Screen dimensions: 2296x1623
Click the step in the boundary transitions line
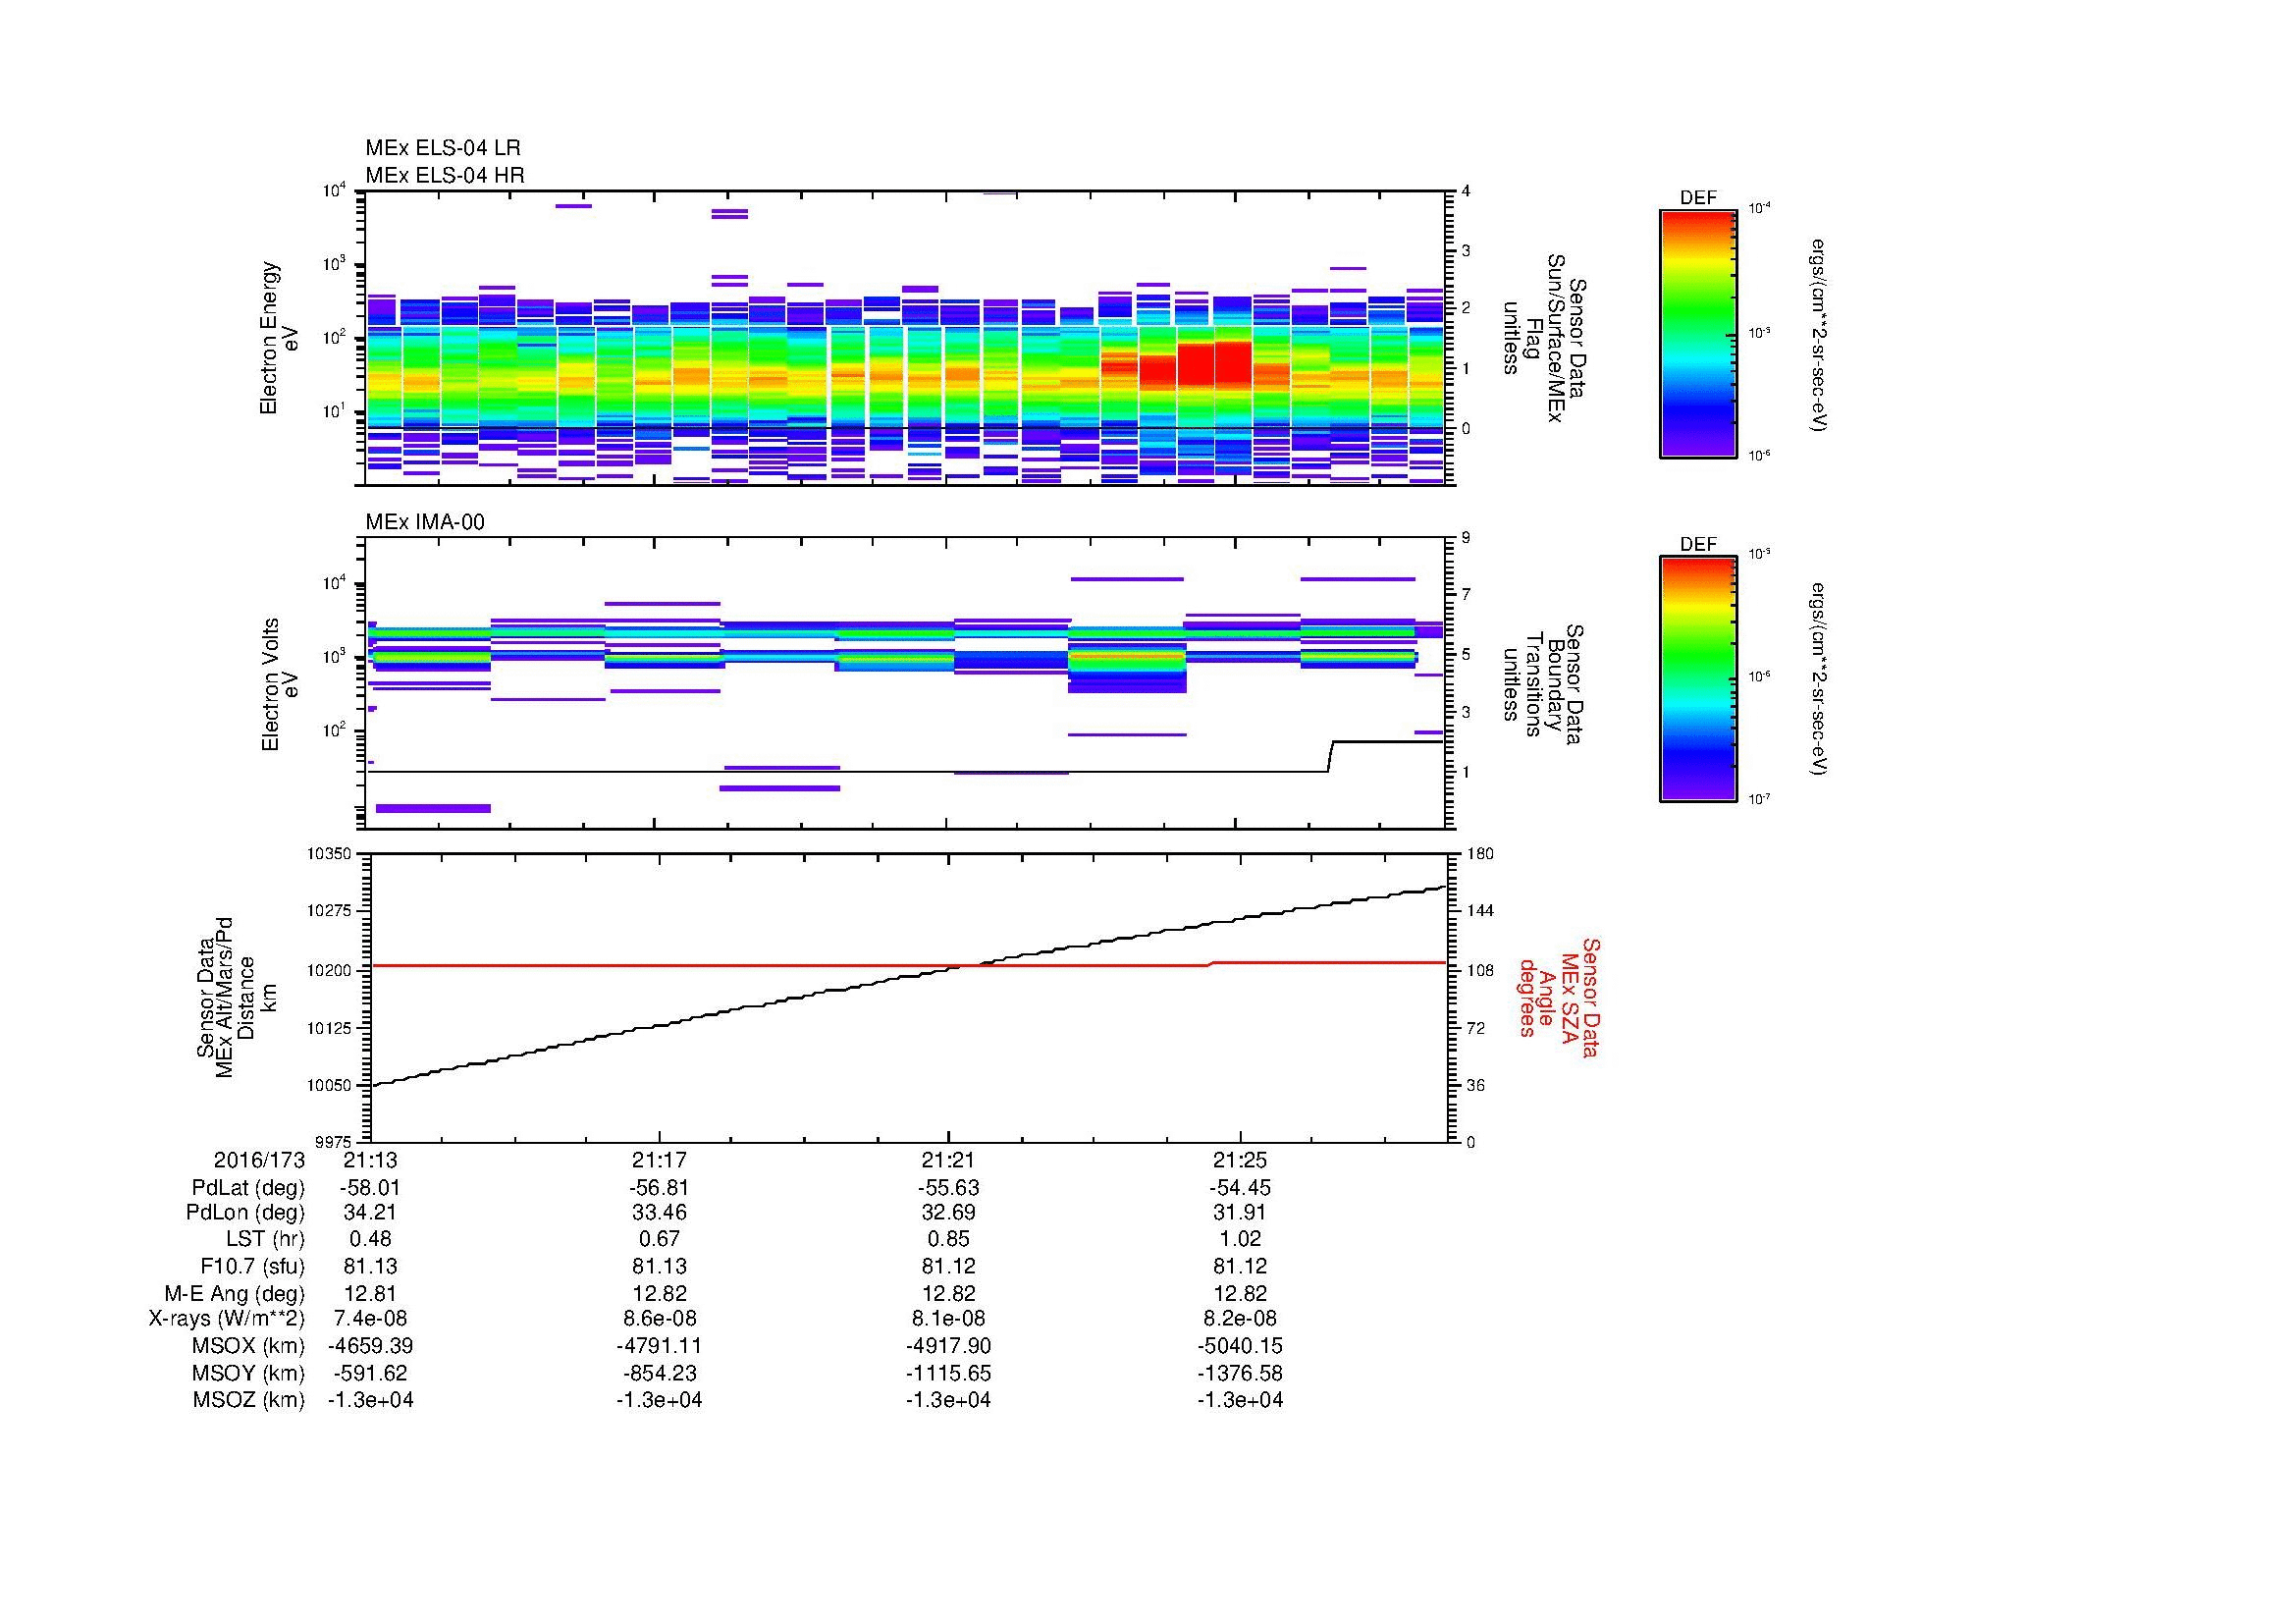pos(1331,756)
